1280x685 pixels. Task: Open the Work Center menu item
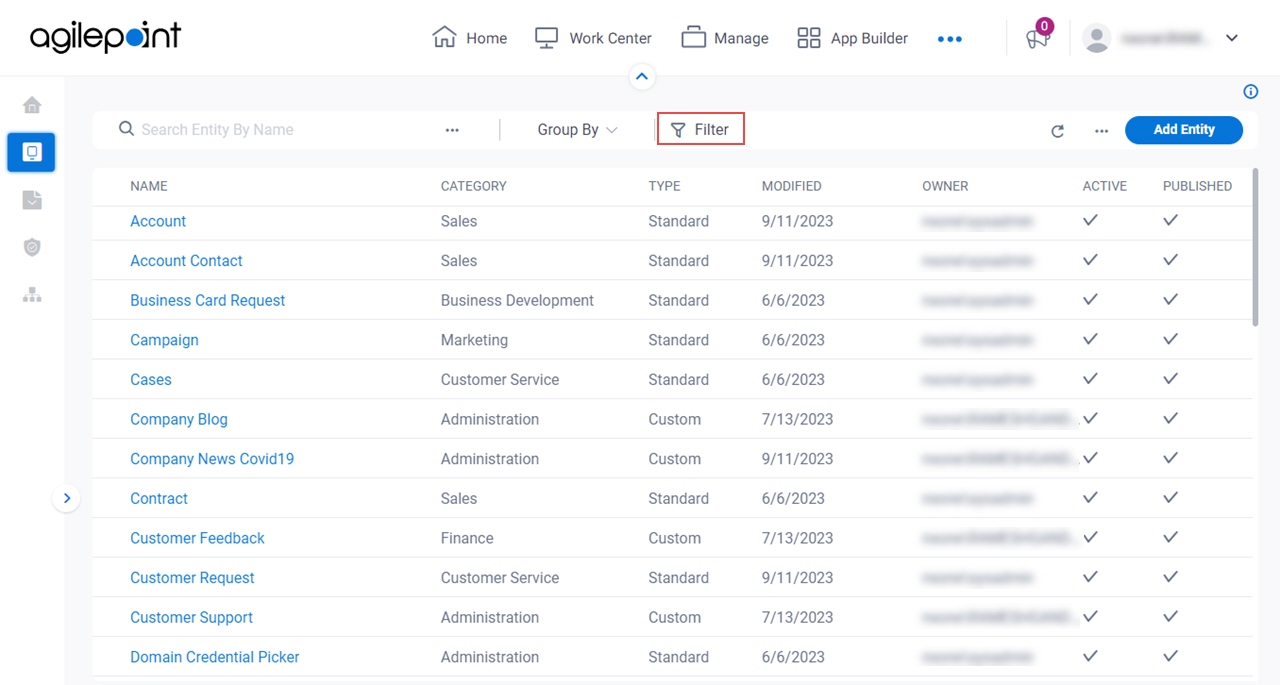pyautogui.click(x=593, y=38)
